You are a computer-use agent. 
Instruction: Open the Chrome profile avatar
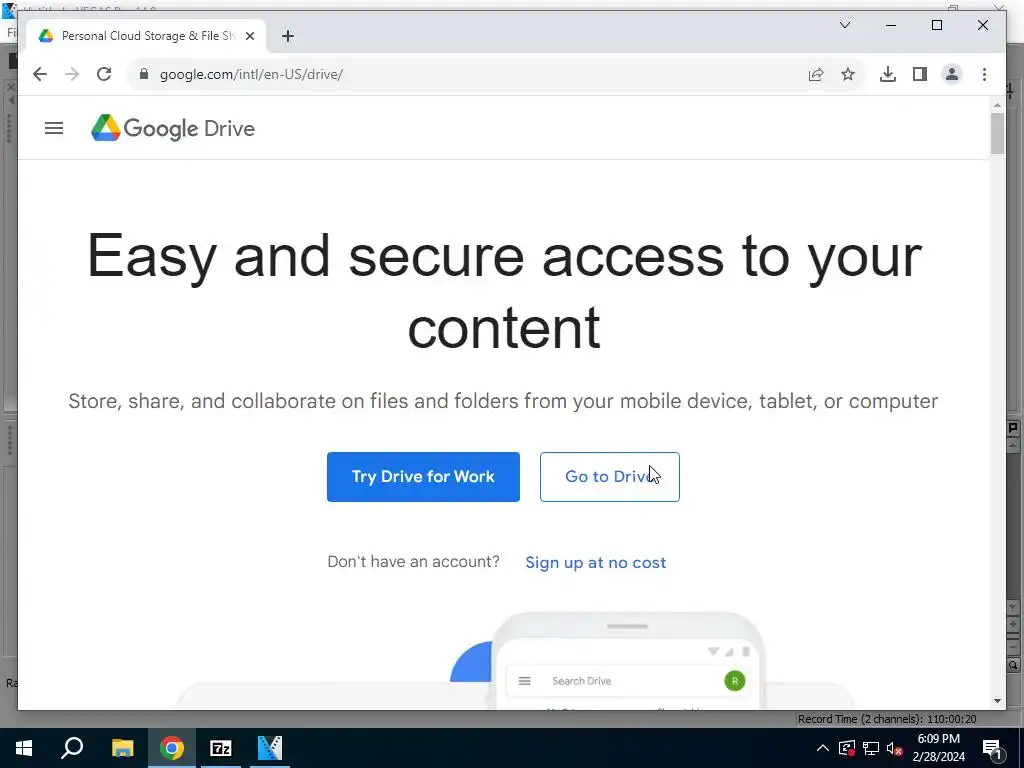952,74
